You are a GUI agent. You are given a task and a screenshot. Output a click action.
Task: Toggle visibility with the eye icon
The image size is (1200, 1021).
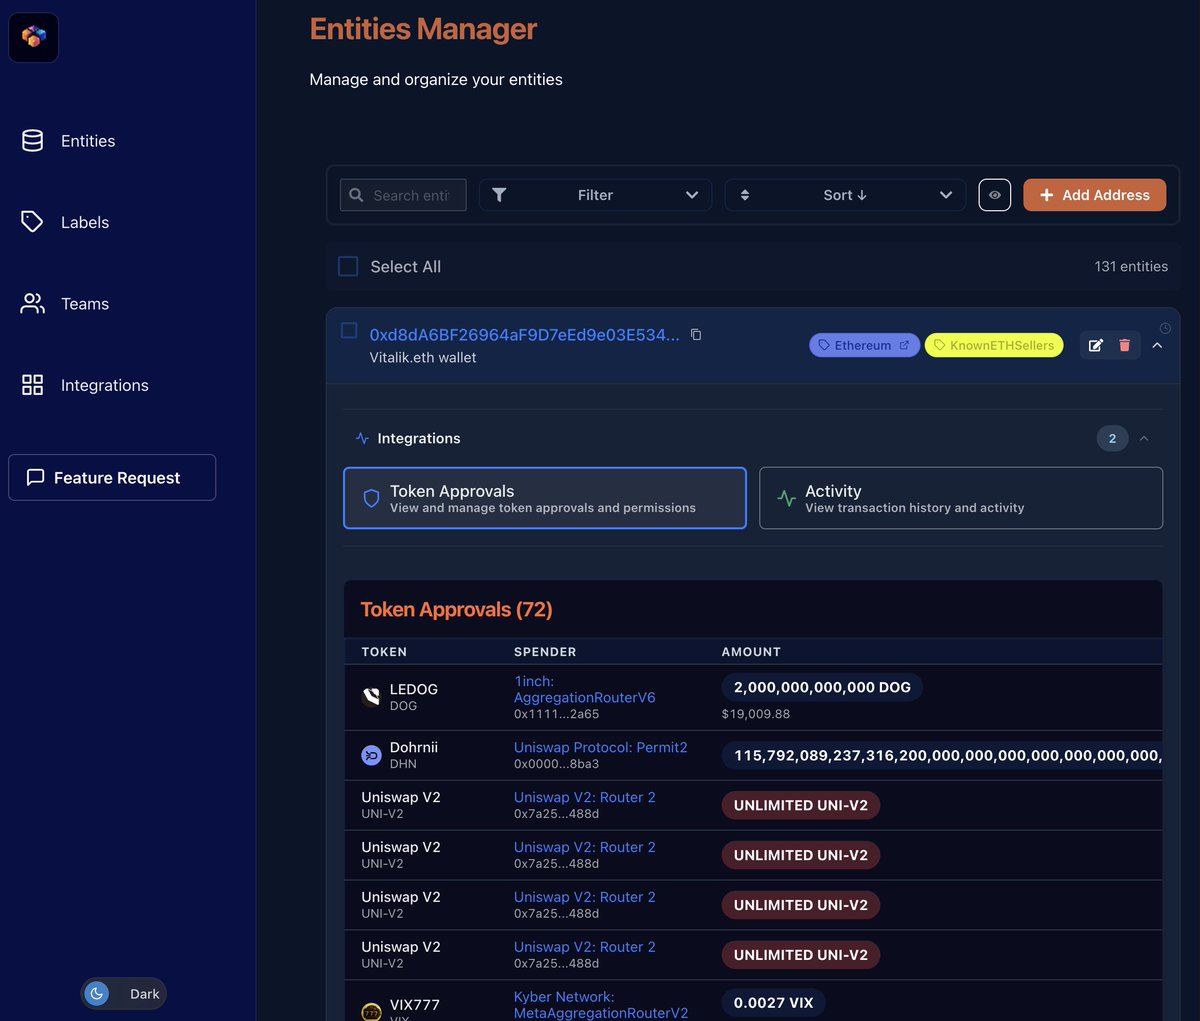click(x=994, y=195)
